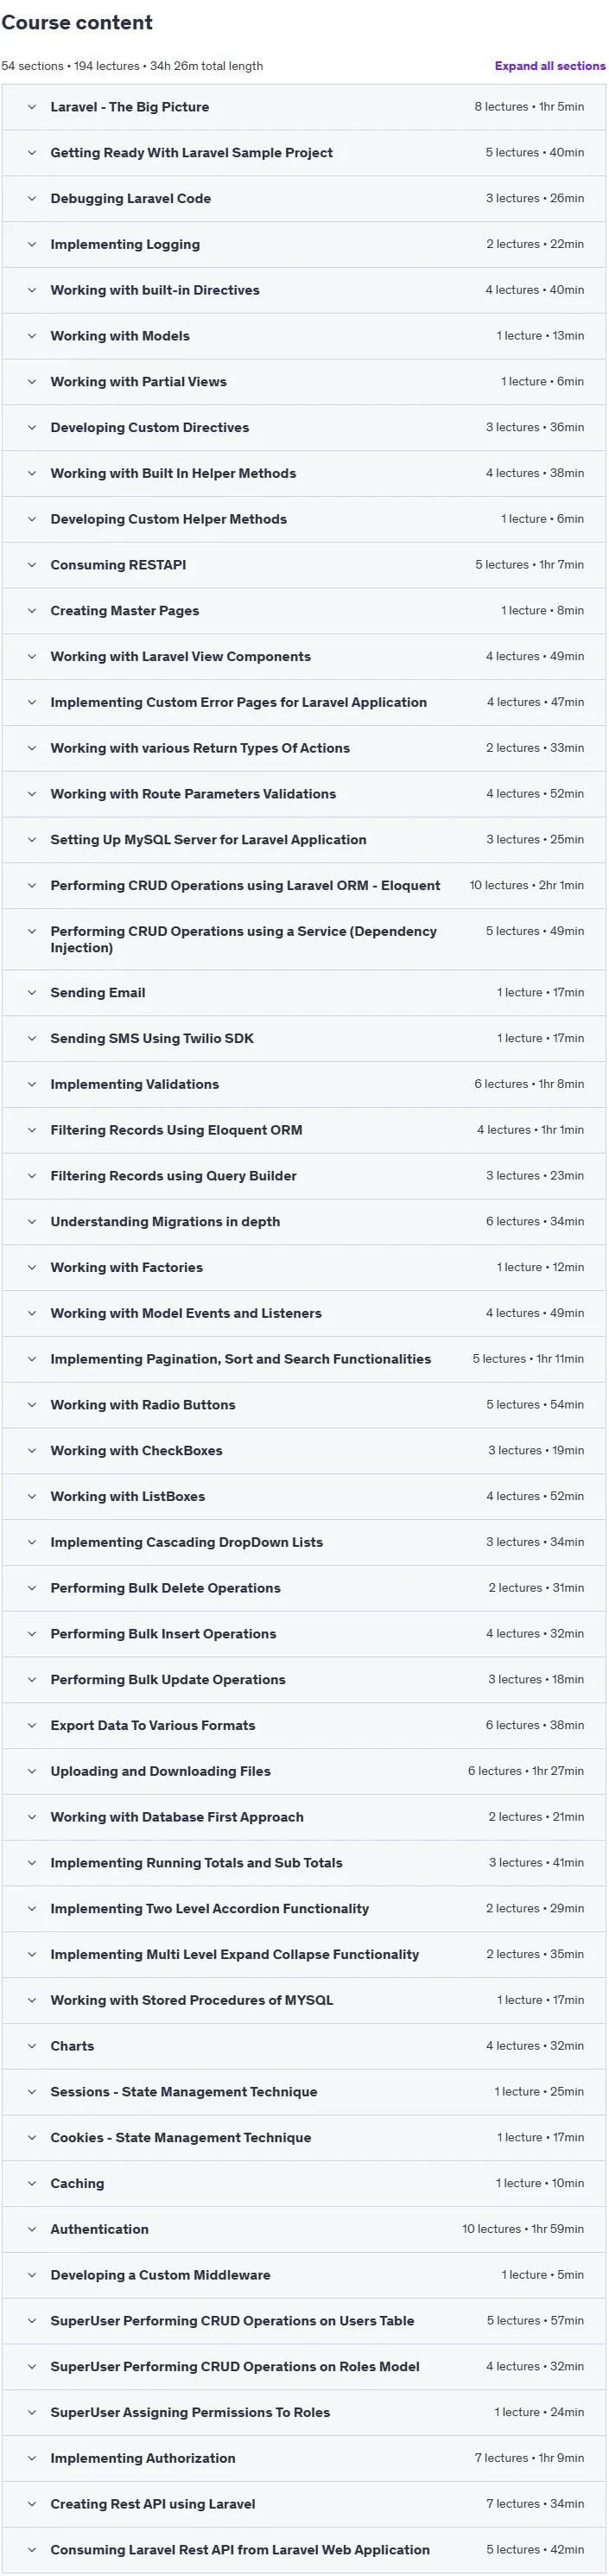Viewport: 609px width, 2576px height.
Task: Click the 'Expand all sections' link
Action: coord(549,66)
